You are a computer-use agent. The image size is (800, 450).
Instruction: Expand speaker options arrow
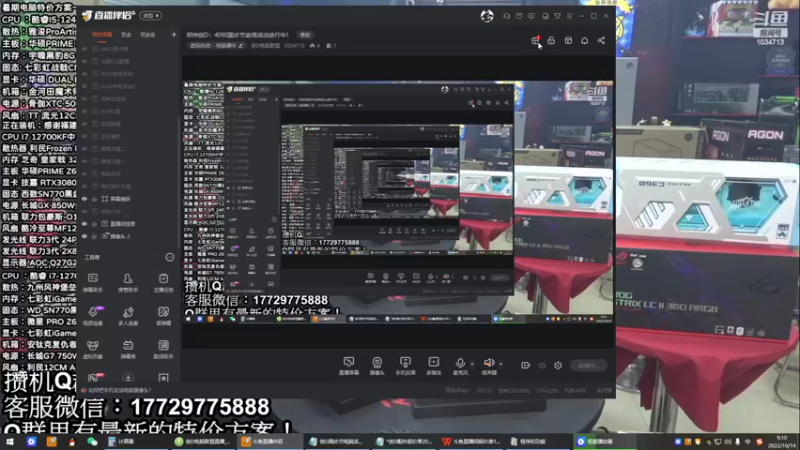501,363
